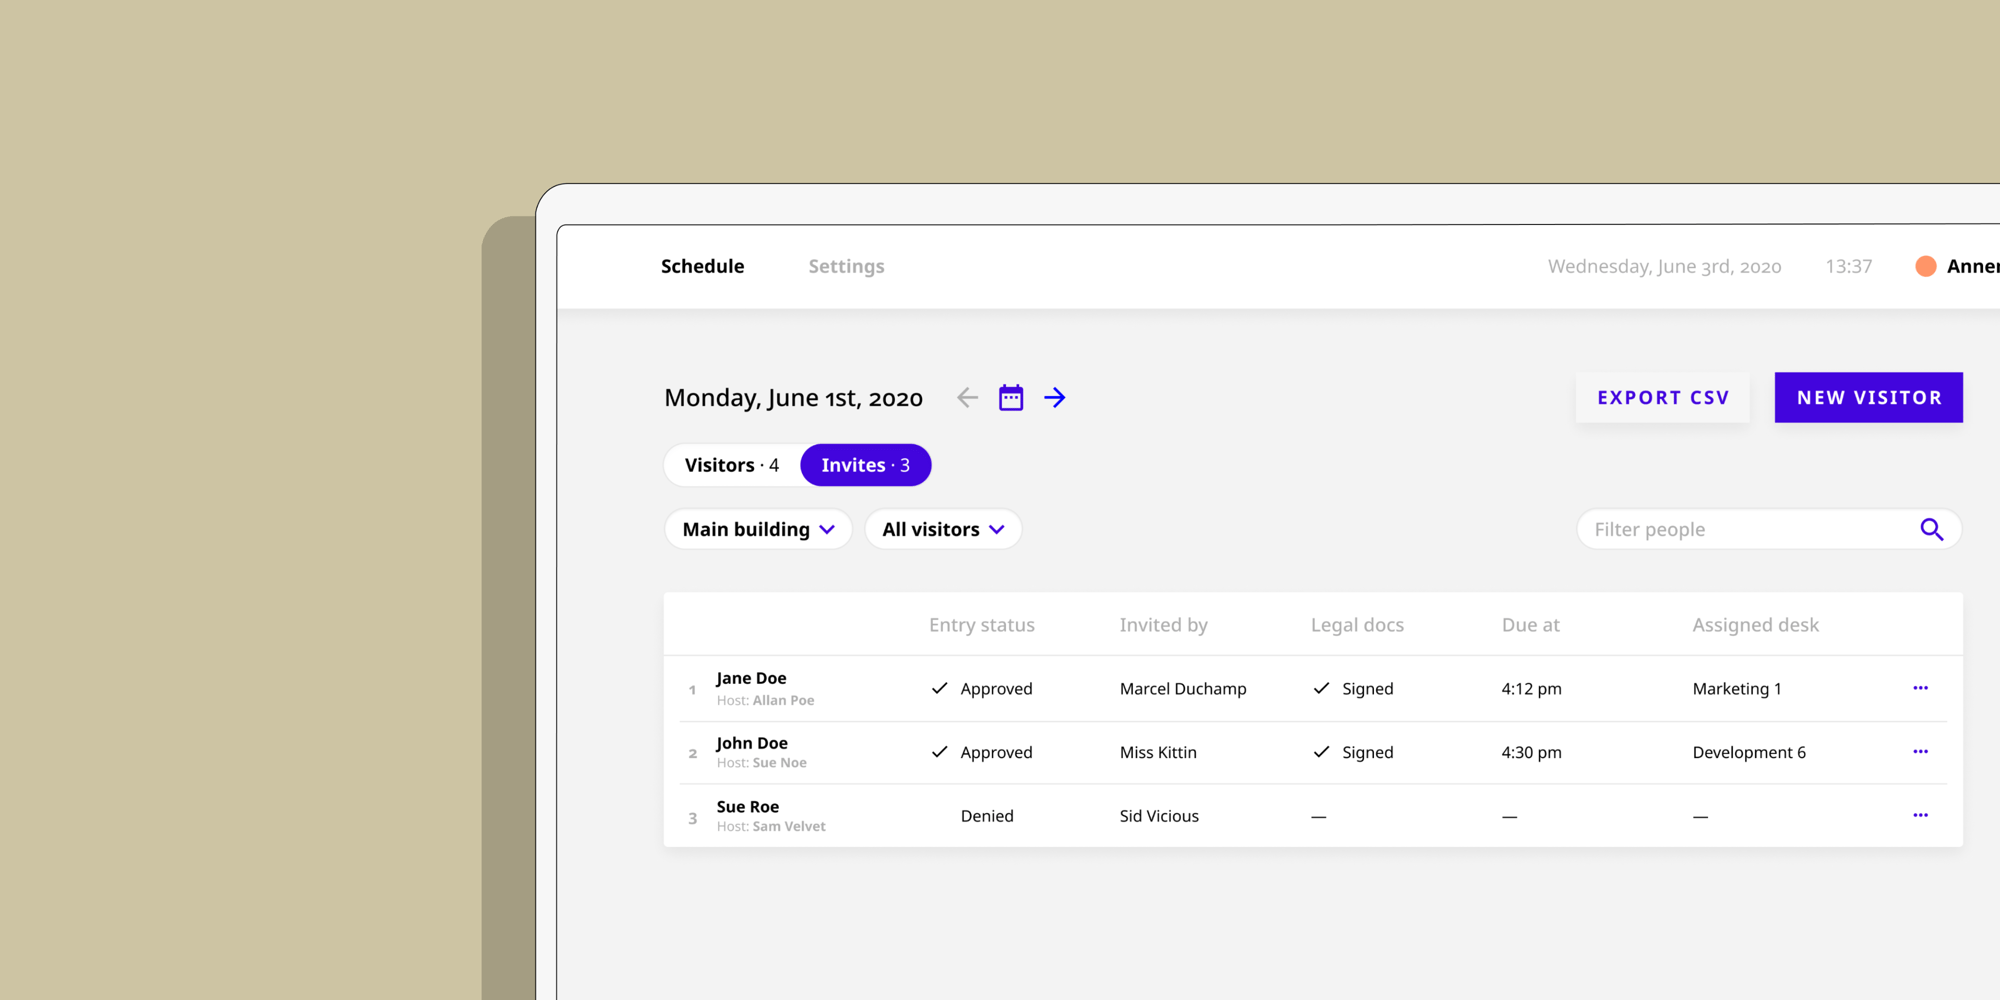Open the actions menu for Jane Doe's row
2000x1000 pixels.
[x=1920, y=688]
